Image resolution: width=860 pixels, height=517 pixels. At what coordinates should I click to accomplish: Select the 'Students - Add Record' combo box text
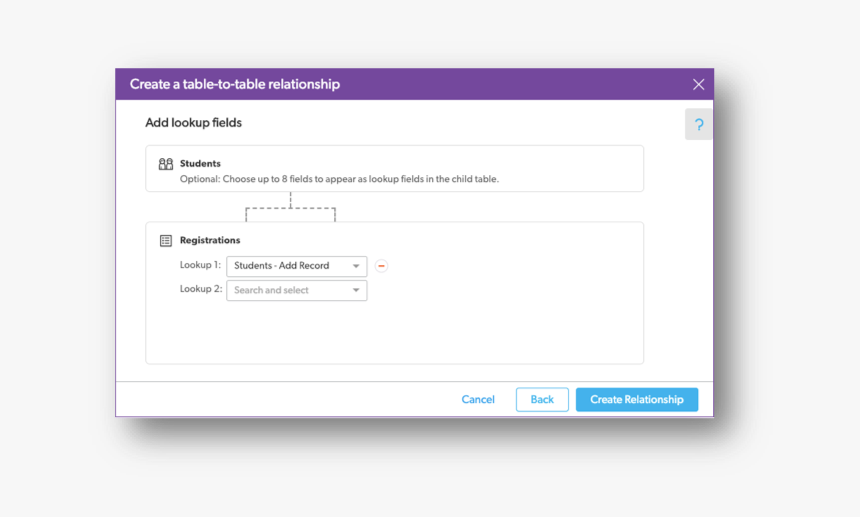(282, 266)
